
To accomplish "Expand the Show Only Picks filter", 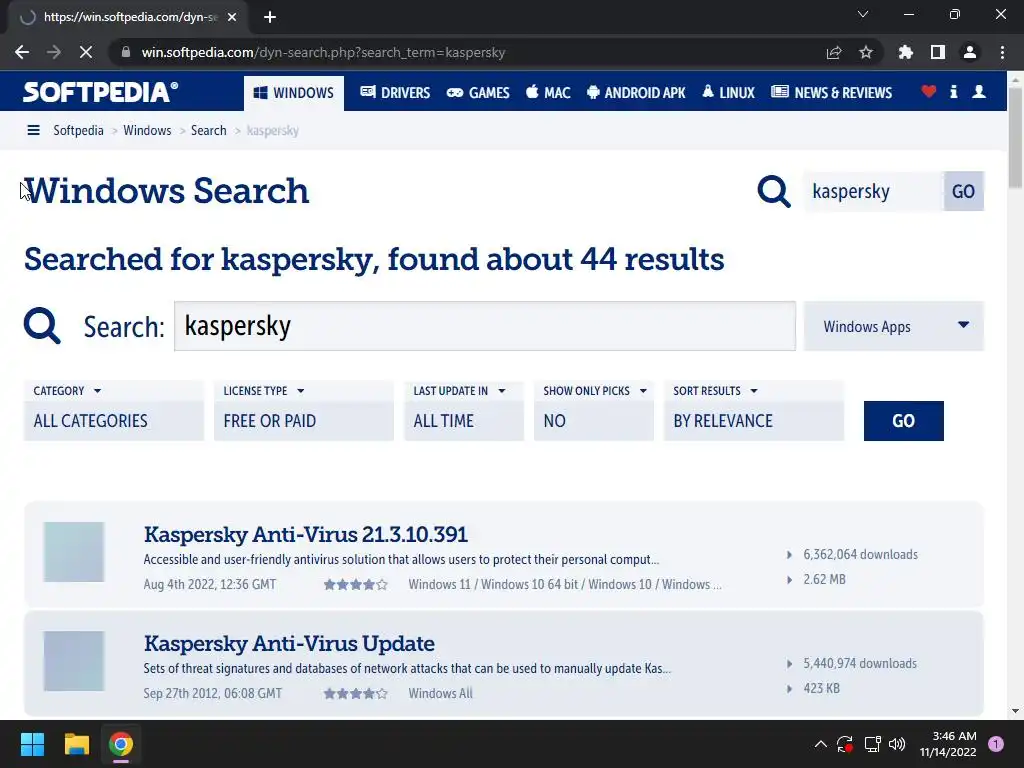I will (594, 411).
